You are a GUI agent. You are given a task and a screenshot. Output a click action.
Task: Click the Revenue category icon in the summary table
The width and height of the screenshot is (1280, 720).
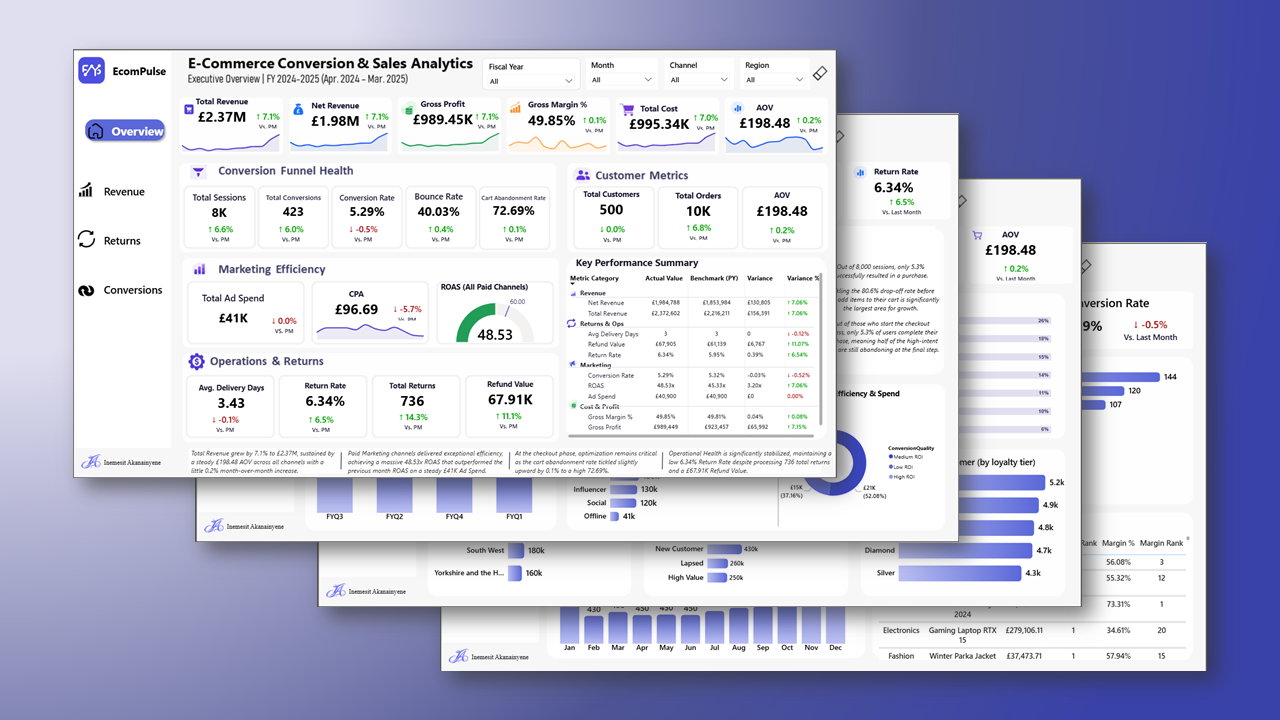572,293
